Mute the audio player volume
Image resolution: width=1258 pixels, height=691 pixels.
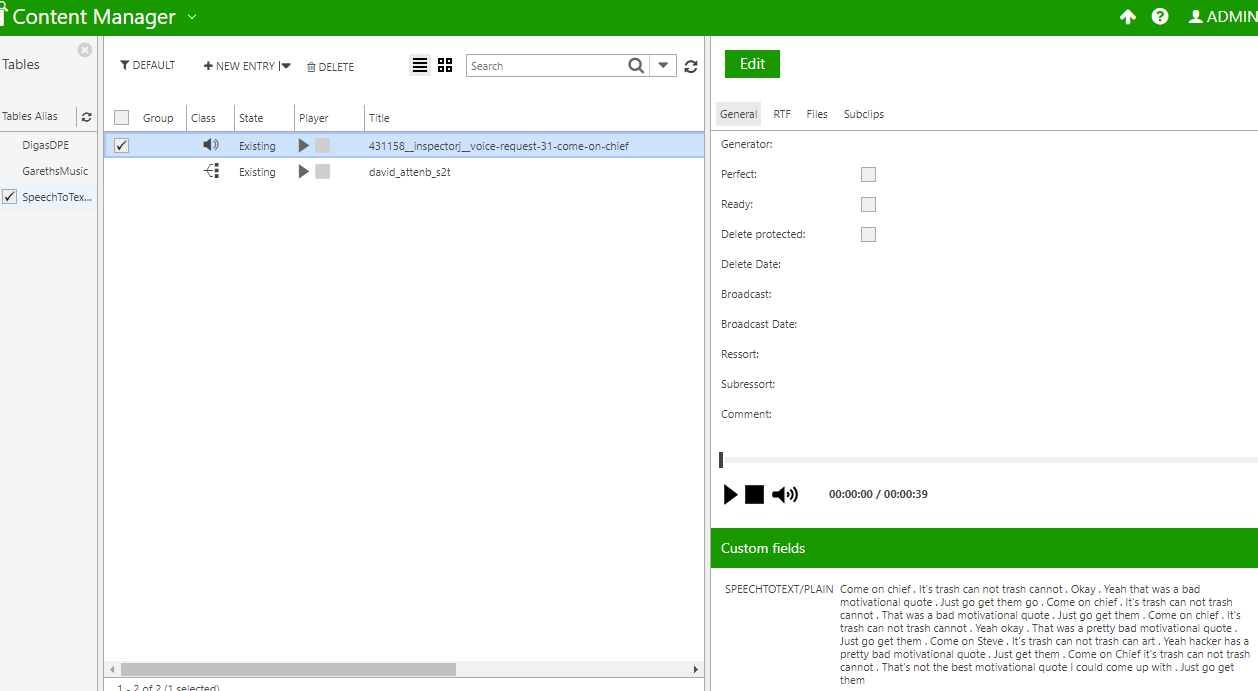pyautogui.click(x=785, y=494)
